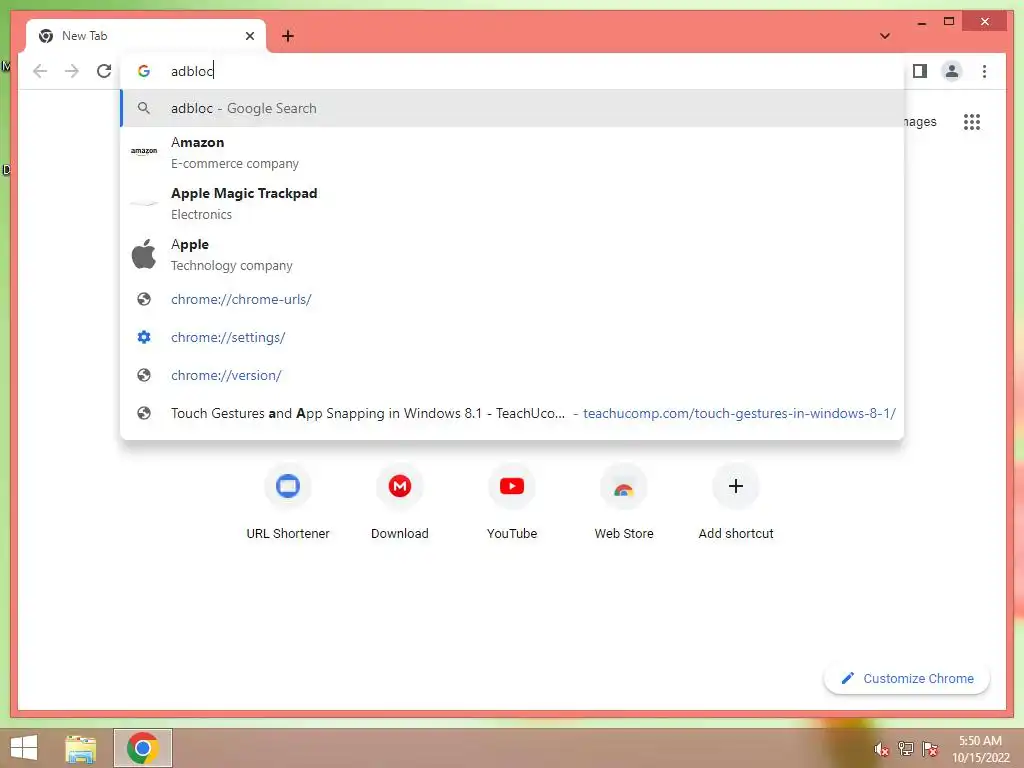This screenshot has width=1024, height=768.
Task: Click the Apple logo icon in suggestions
Action: tap(144, 253)
